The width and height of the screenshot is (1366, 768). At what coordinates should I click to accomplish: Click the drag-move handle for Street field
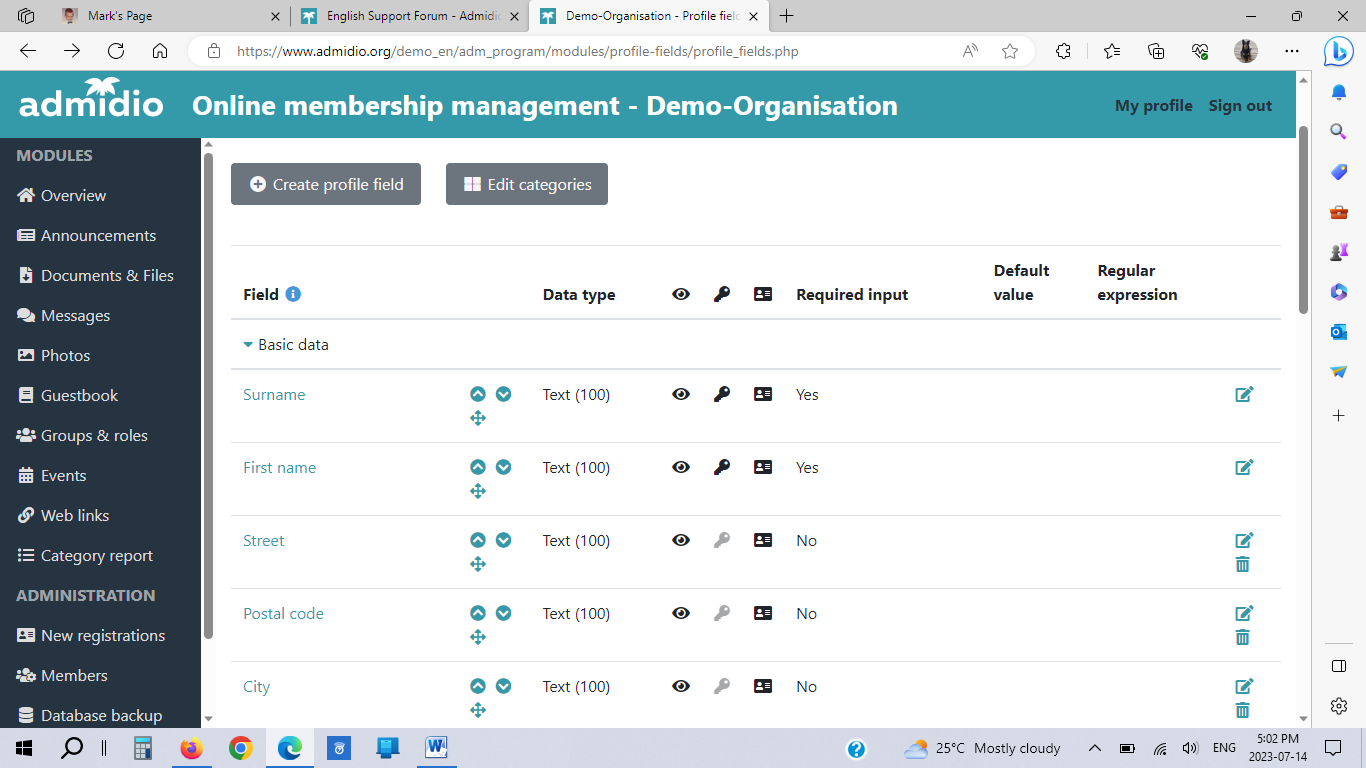(478, 564)
